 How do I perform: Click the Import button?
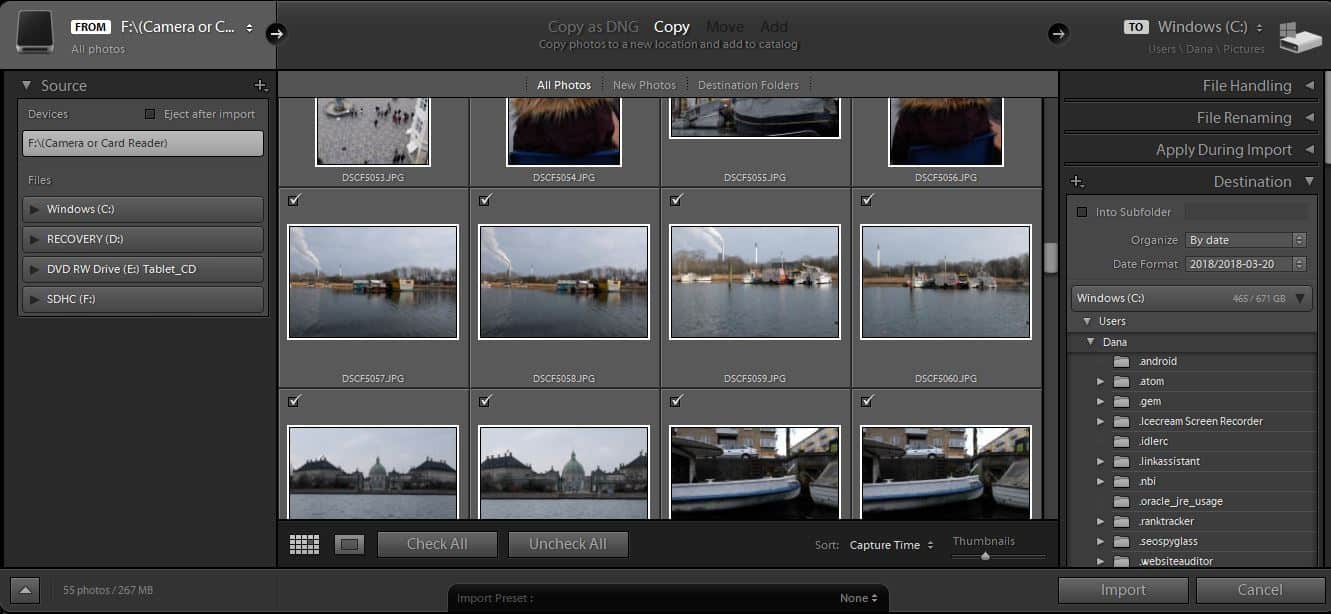click(x=1123, y=590)
